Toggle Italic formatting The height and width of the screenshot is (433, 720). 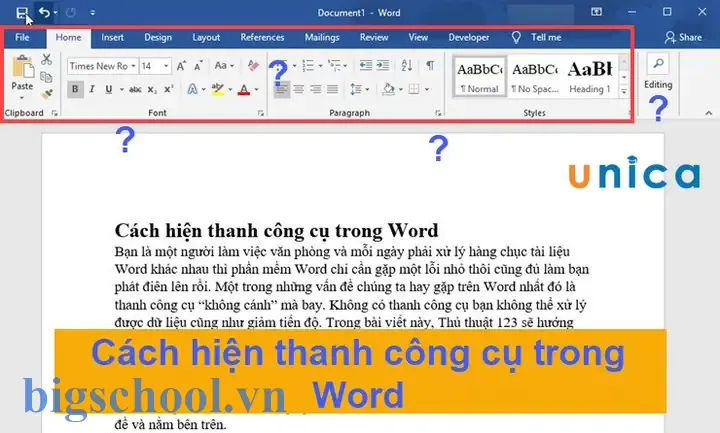pyautogui.click(x=92, y=89)
